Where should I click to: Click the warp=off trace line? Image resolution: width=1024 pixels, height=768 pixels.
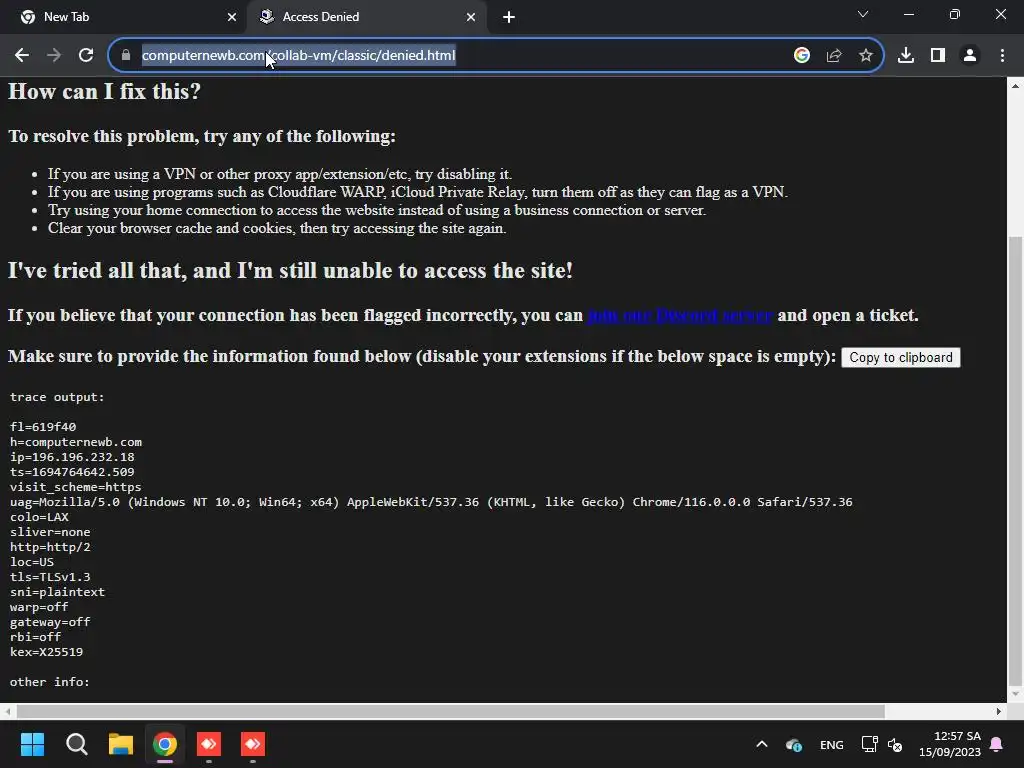click(39, 607)
